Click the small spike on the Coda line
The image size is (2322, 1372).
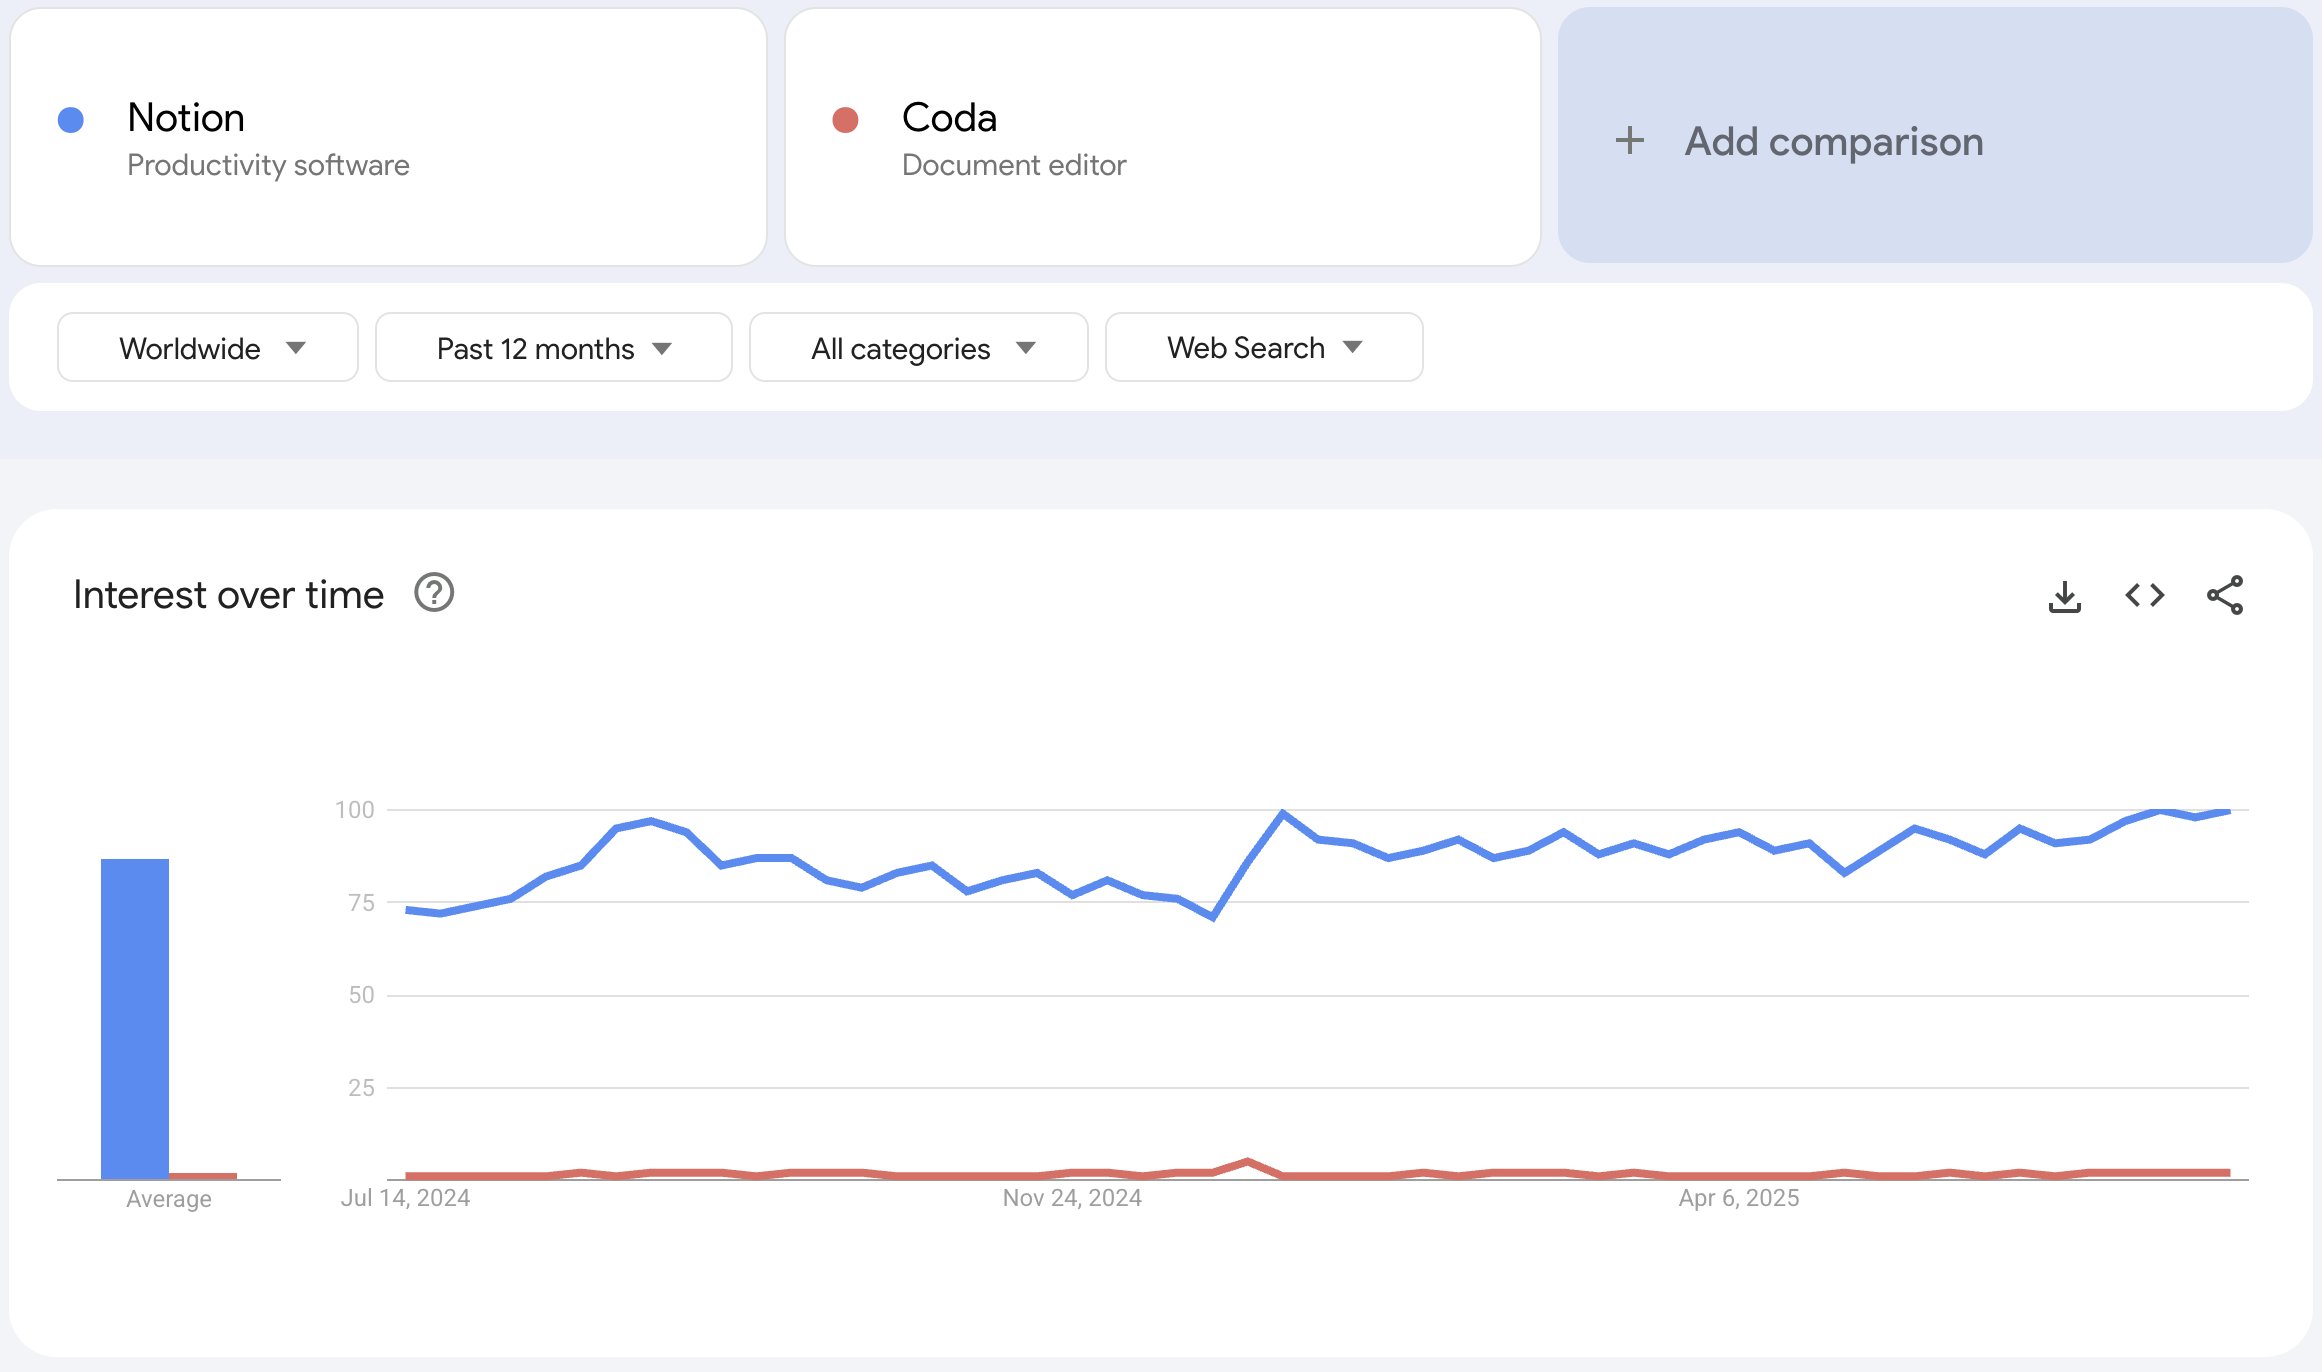pos(1248,1162)
